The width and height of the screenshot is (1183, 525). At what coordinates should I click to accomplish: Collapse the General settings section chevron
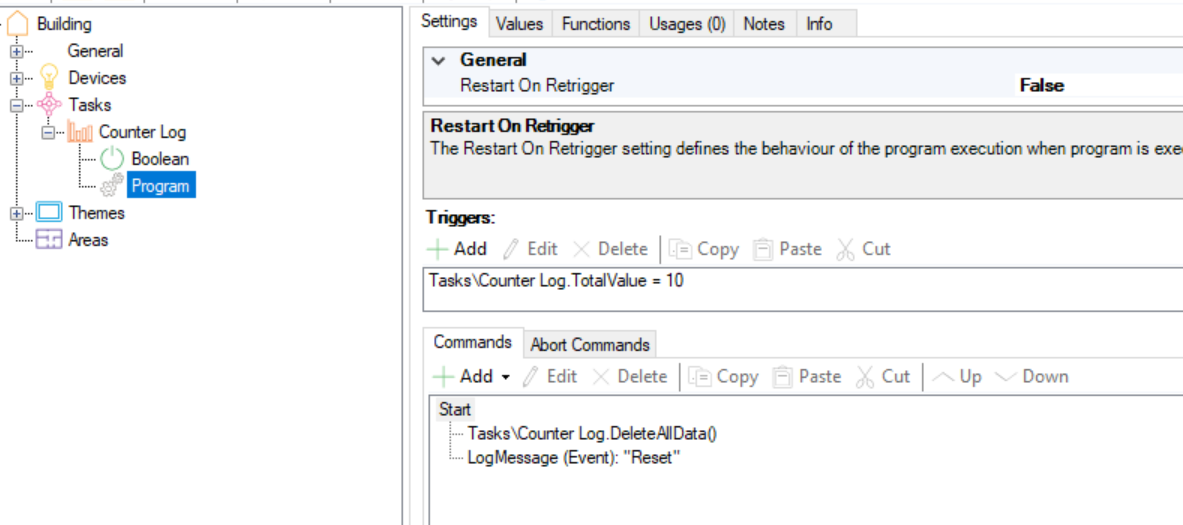tap(438, 61)
